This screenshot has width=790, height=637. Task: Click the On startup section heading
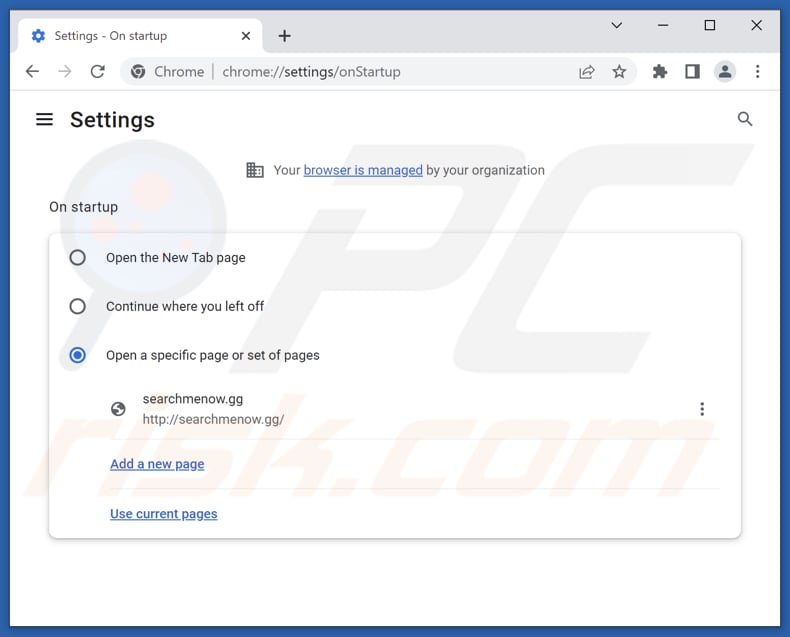[x=84, y=207]
